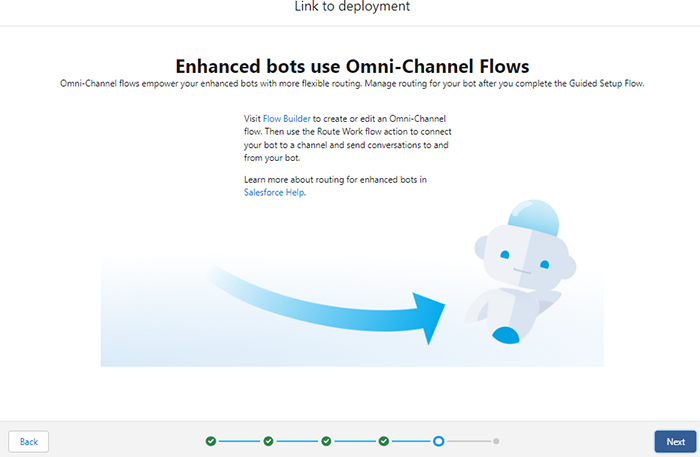The image size is (700, 457).
Task: Click the "Link to deployment" page title
Action: (x=351, y=7)
